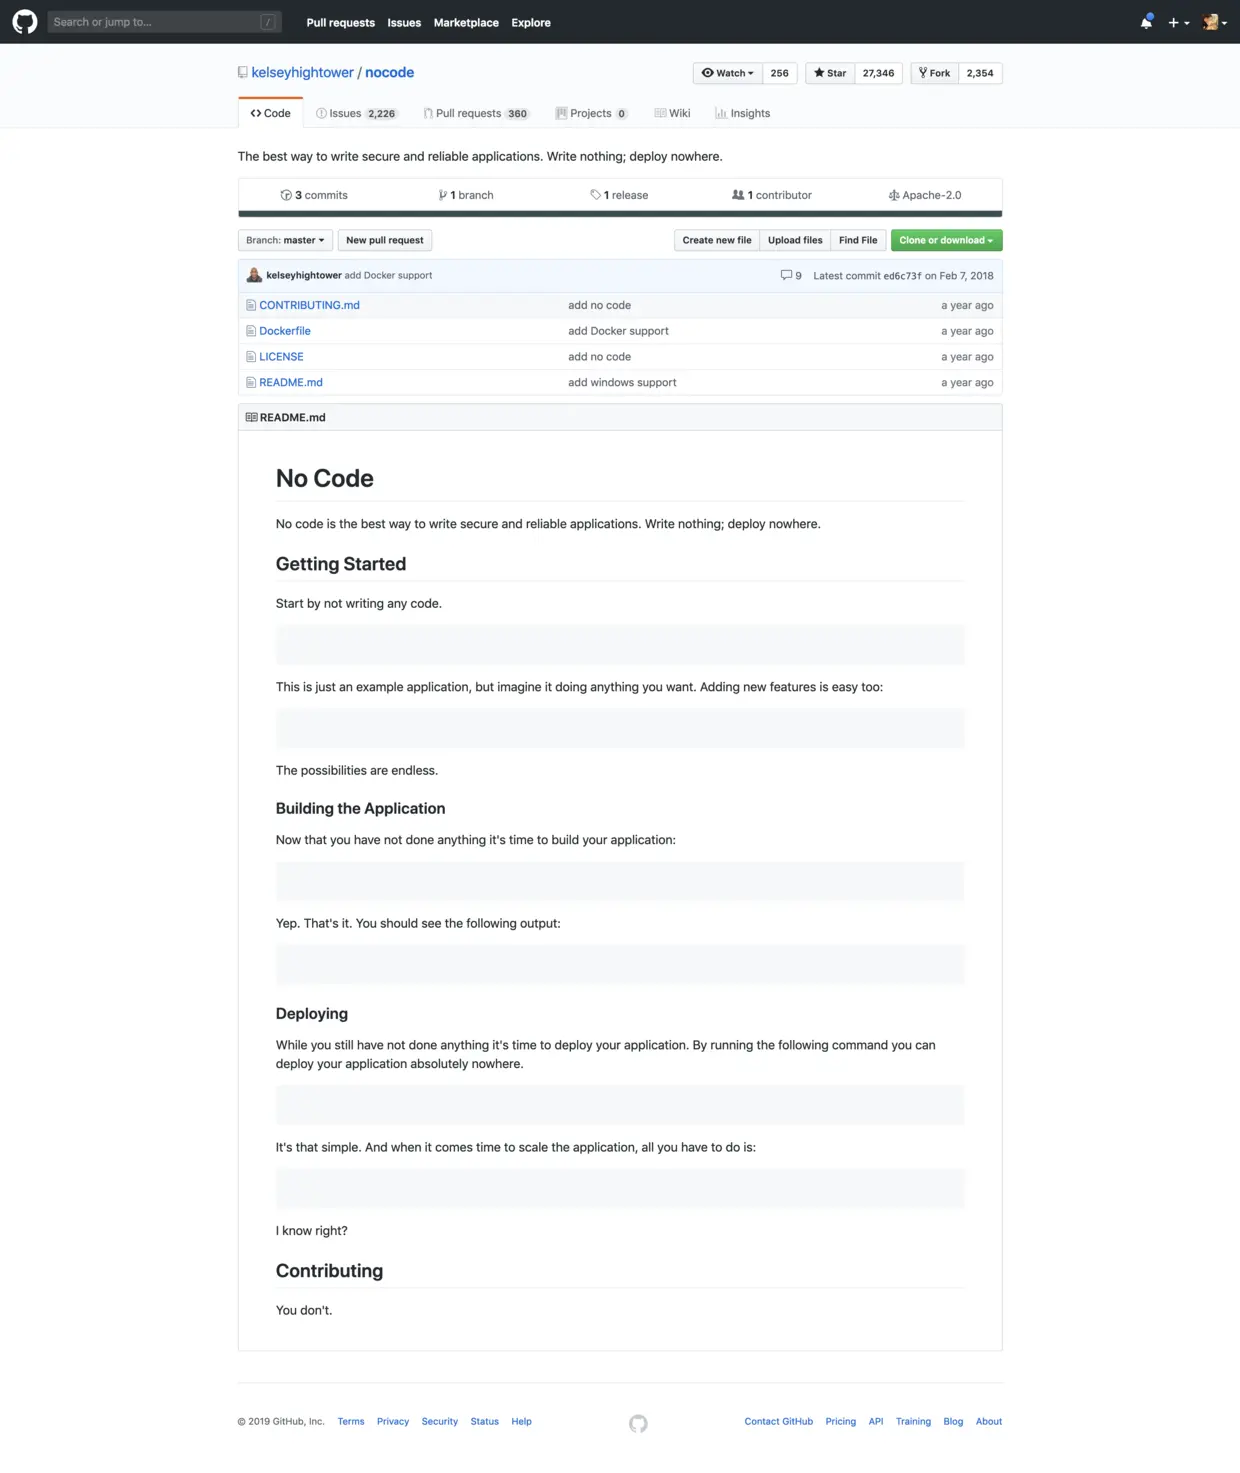Click the Find File button
The width and height of the screenshot is (1240, 1473).
[858, 240]
